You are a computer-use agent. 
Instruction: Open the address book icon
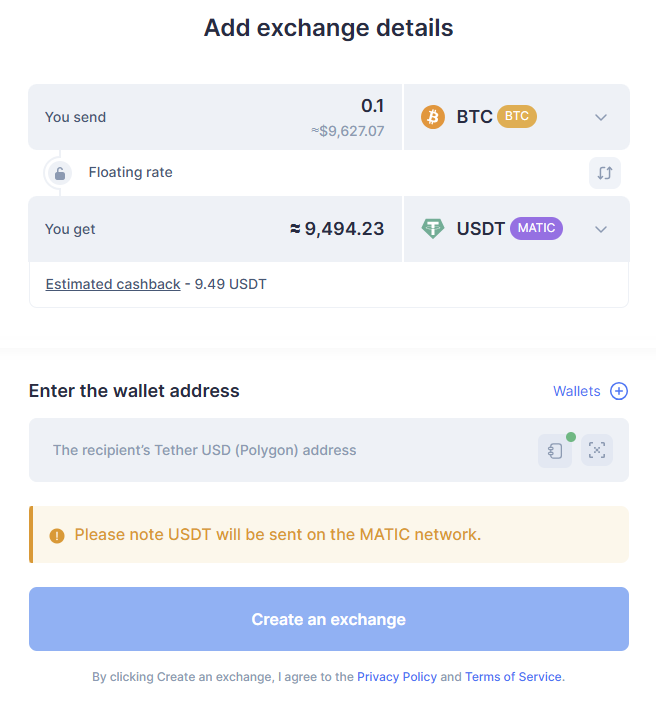[555, 450]
